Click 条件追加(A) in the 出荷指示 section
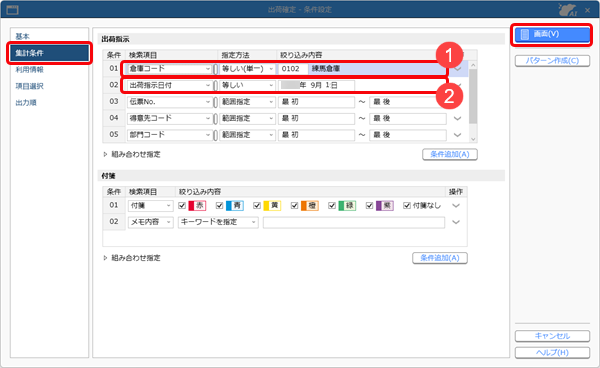 (450, 154)
